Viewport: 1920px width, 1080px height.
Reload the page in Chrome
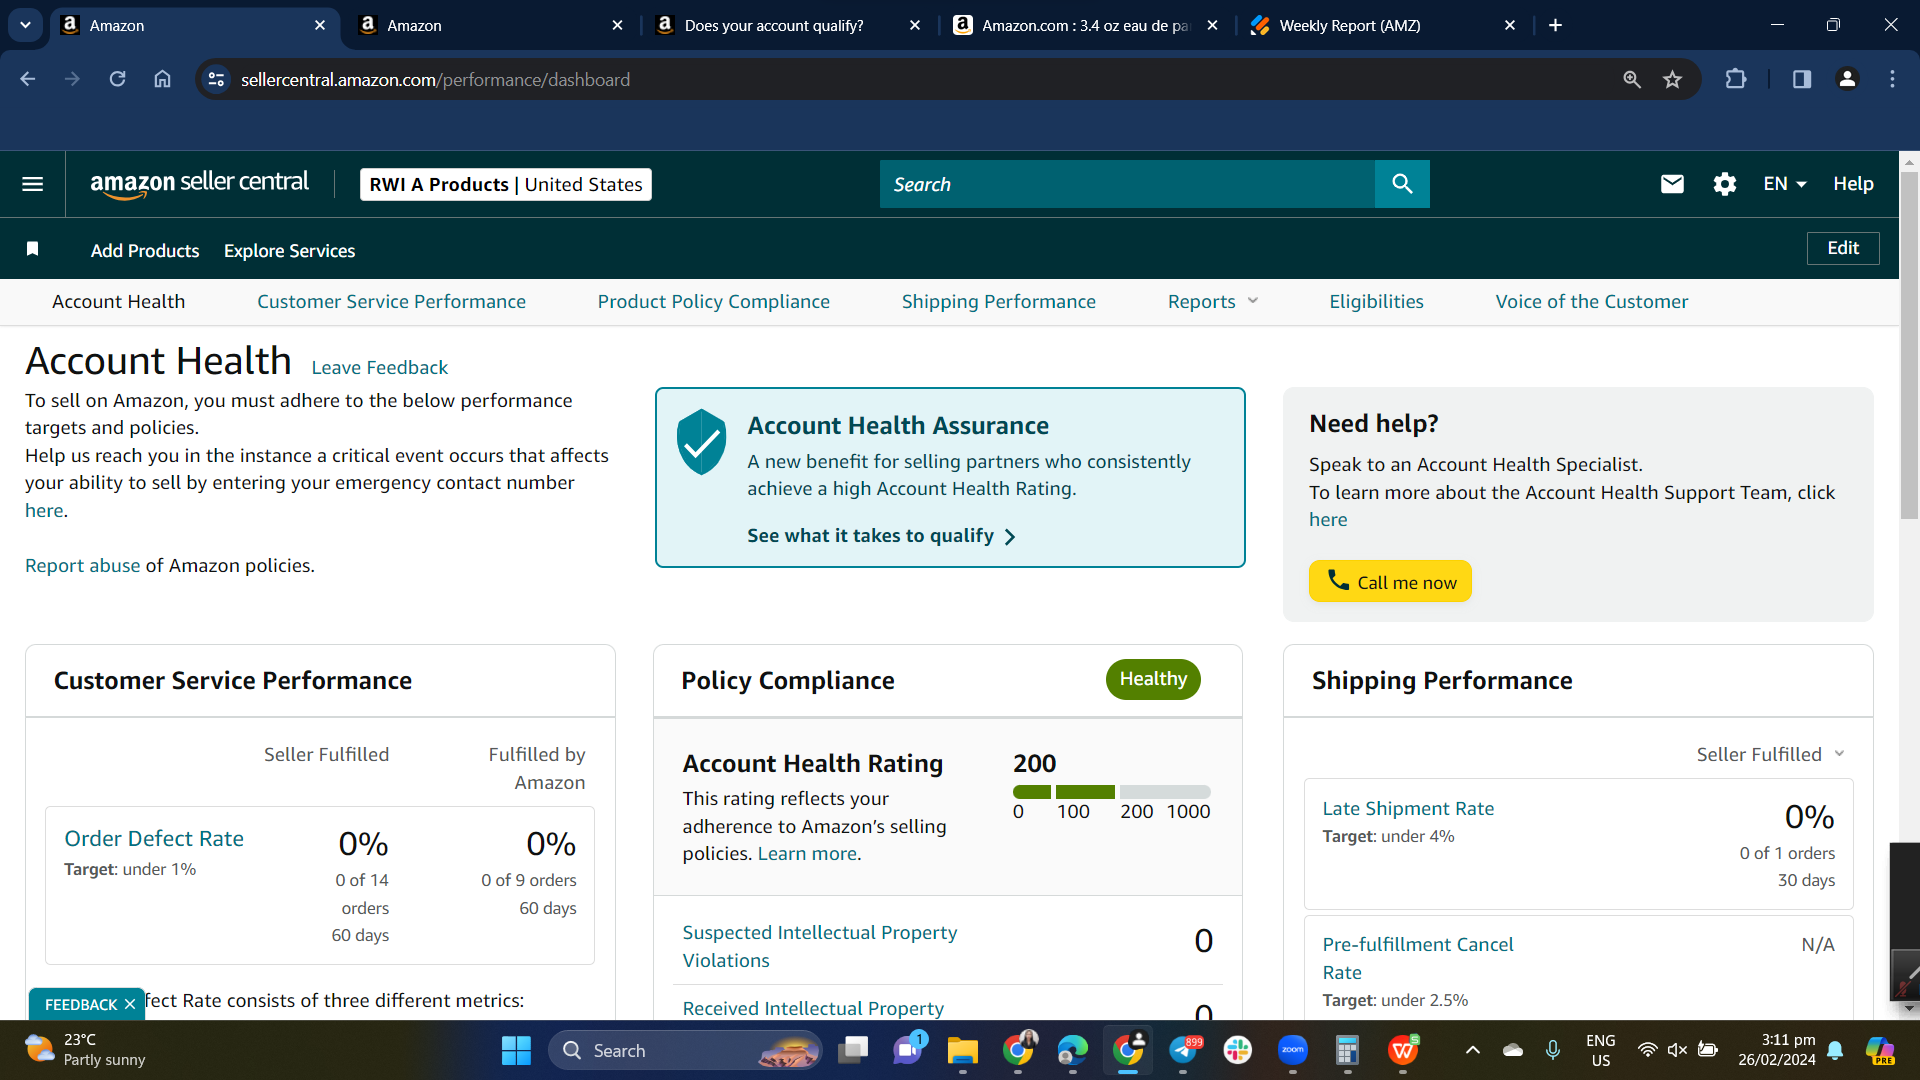[117, 79]
